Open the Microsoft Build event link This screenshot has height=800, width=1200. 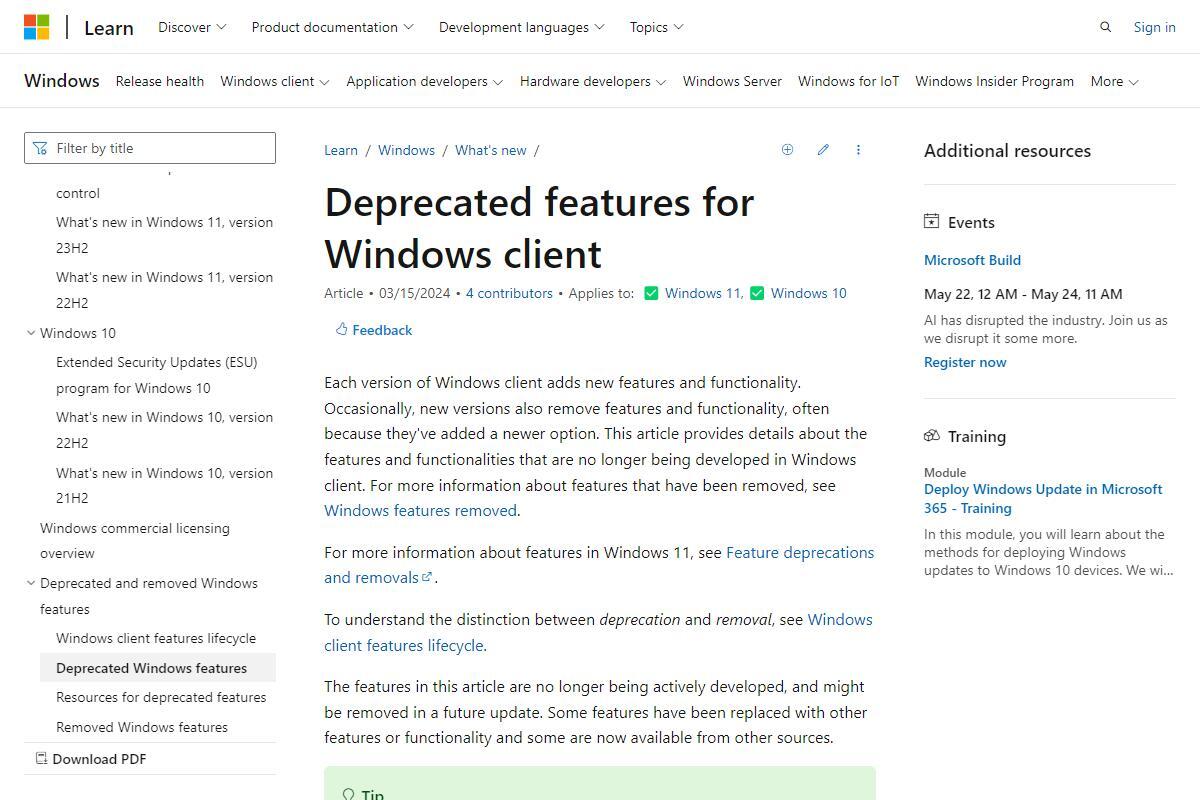click(x=972, y=260)
